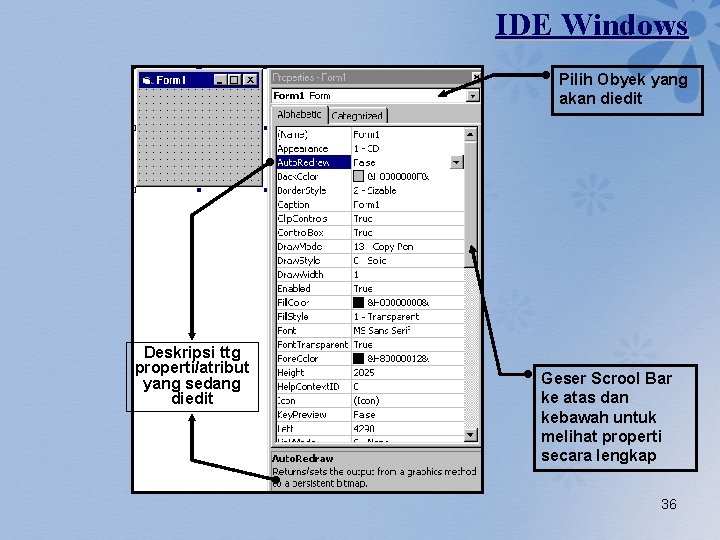The image size is (720, 540).
Task: Click the FillStyle value 1 - Transparent
Action: pos(408,317)
